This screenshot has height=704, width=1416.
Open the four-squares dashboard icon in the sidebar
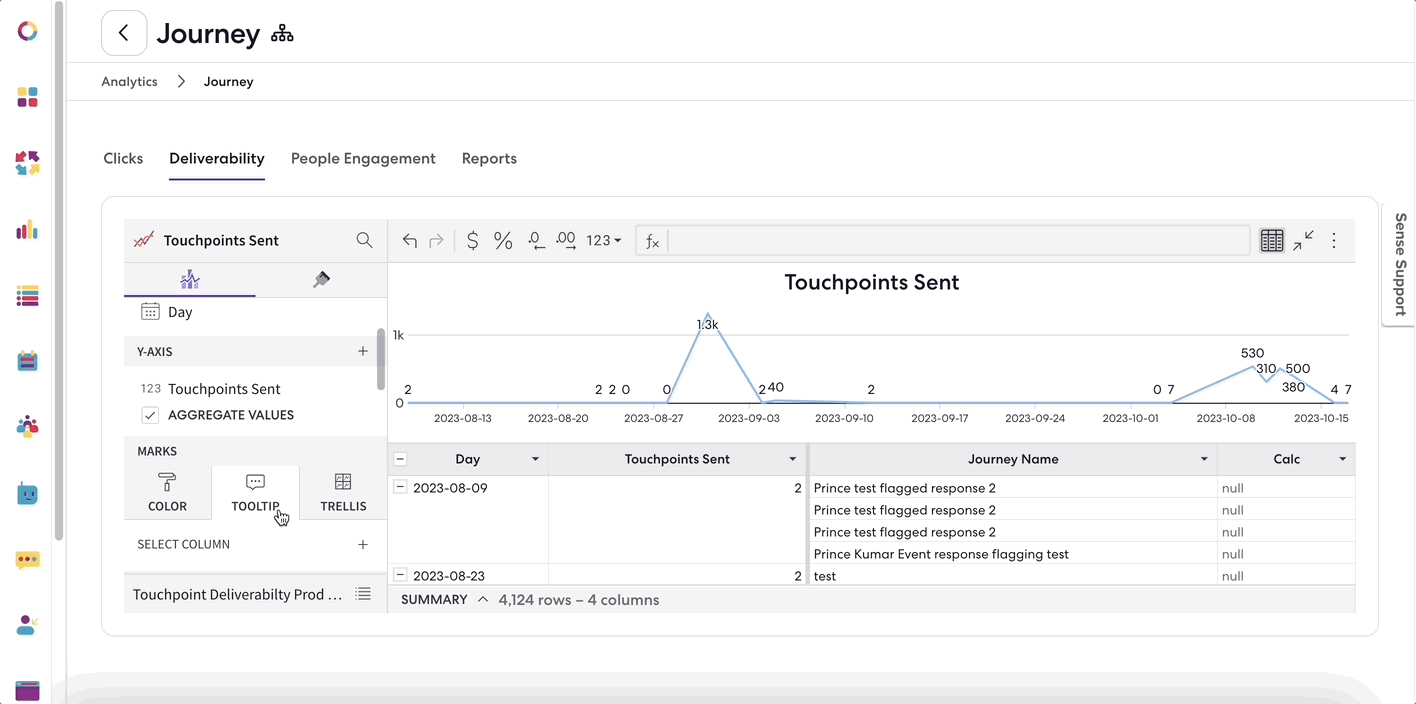(x=28, y=97)
